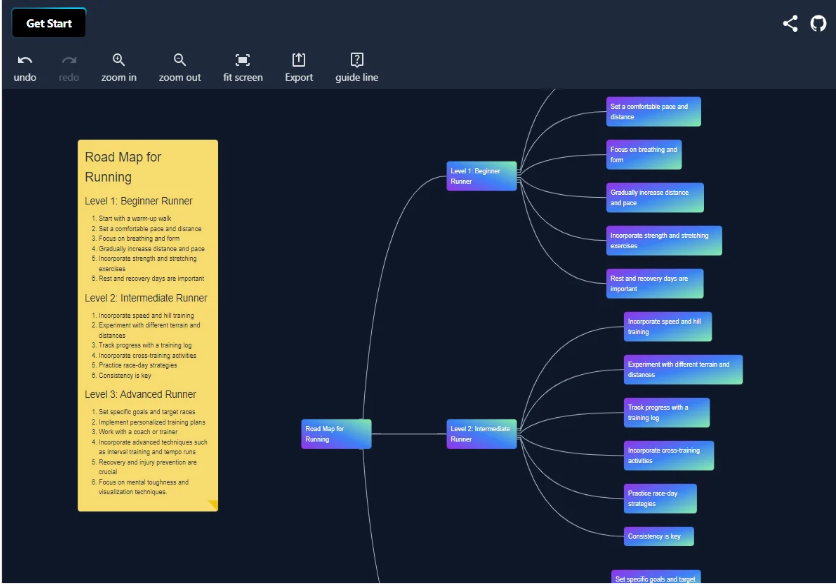
Task: Click 'Incorporate cross-training activities' line in yellow note
Action: click(x=147, y=355)
